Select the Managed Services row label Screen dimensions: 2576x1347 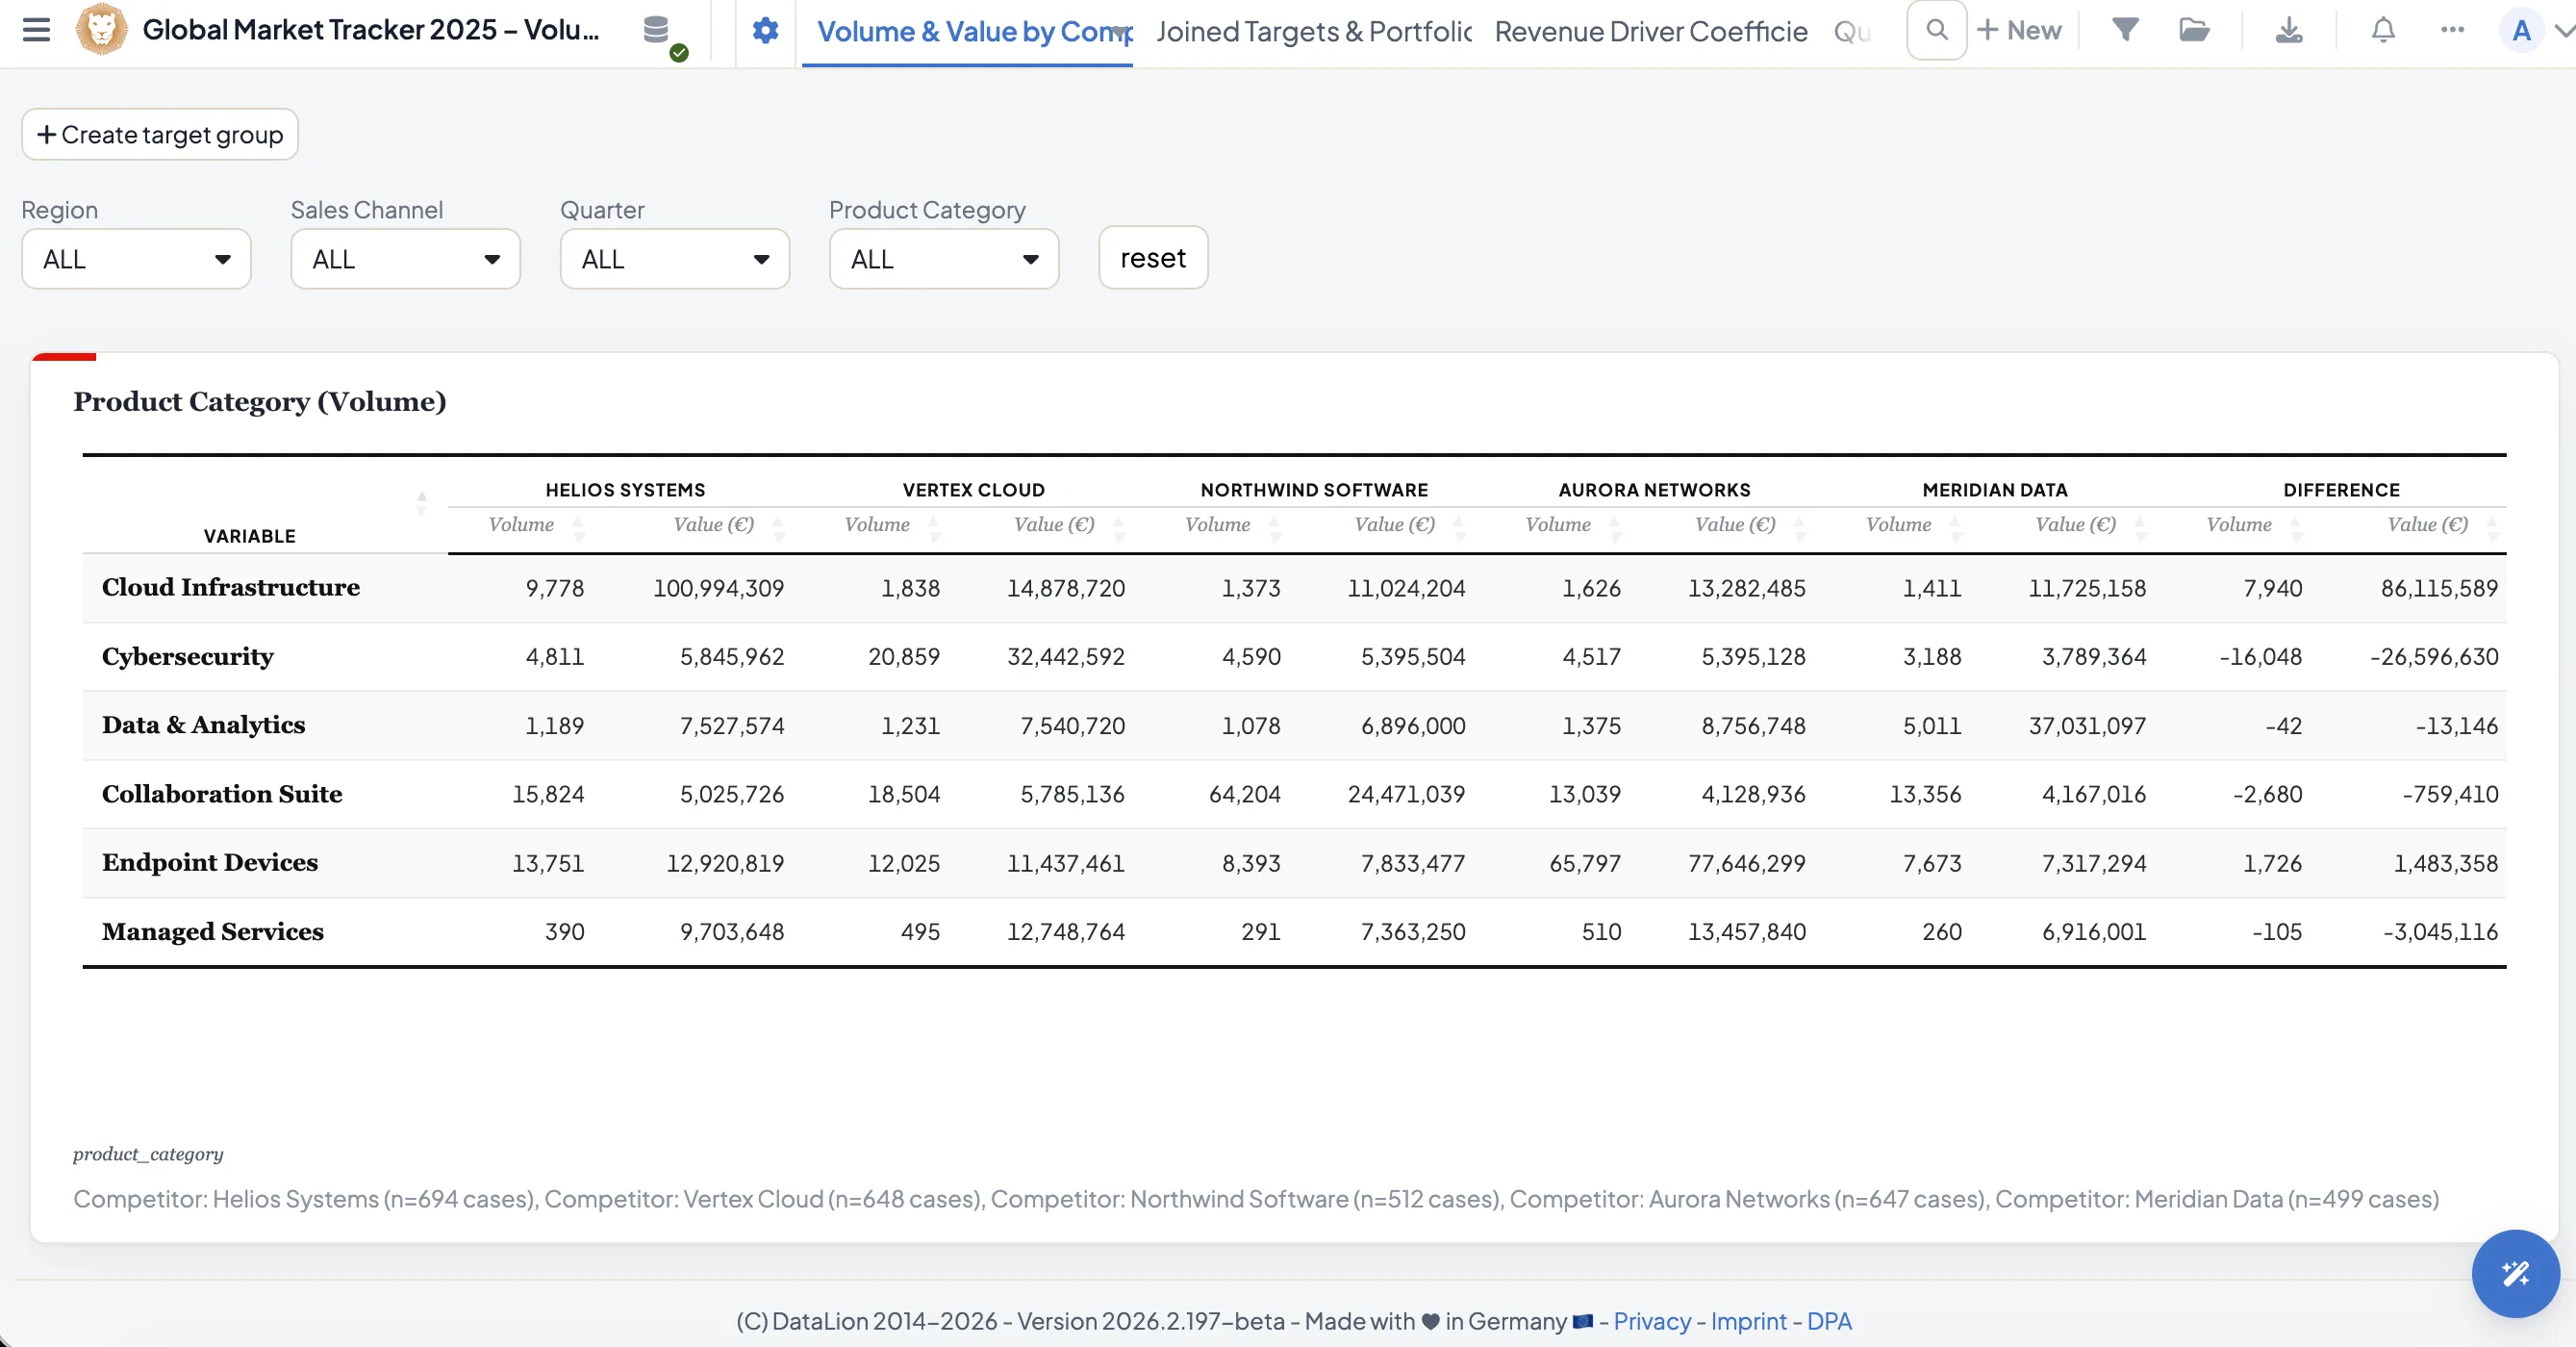pyautogui.click(x=213, y=931)
